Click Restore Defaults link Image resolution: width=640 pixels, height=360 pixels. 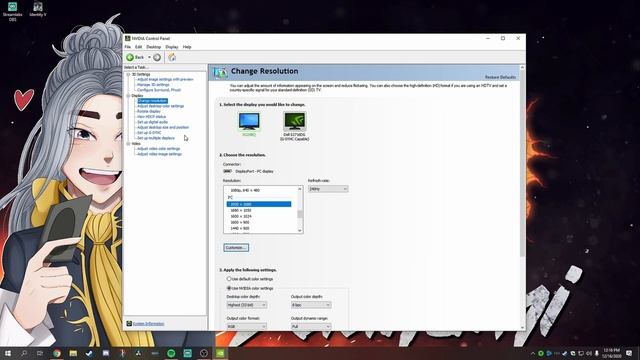pyautogui.click(x=500, y=77)
